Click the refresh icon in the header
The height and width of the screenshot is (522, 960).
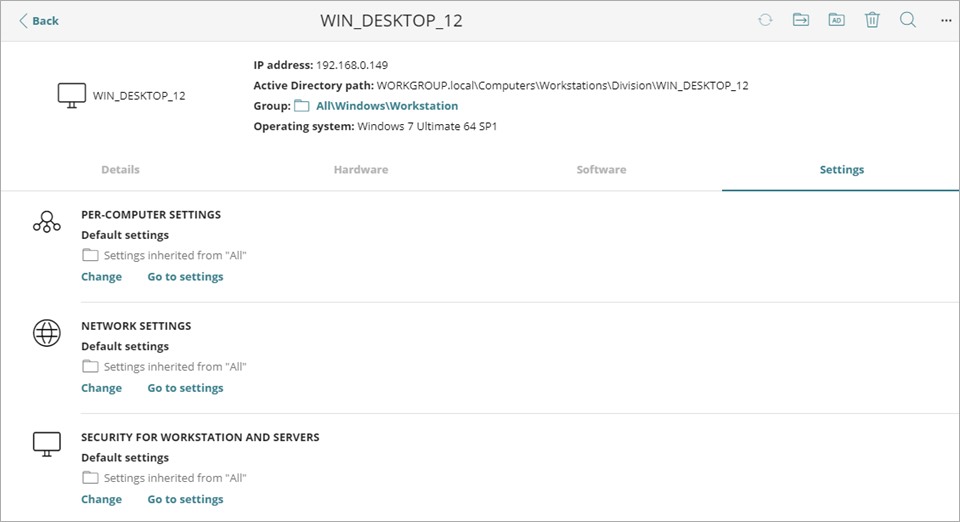click(x=765, y=20)
